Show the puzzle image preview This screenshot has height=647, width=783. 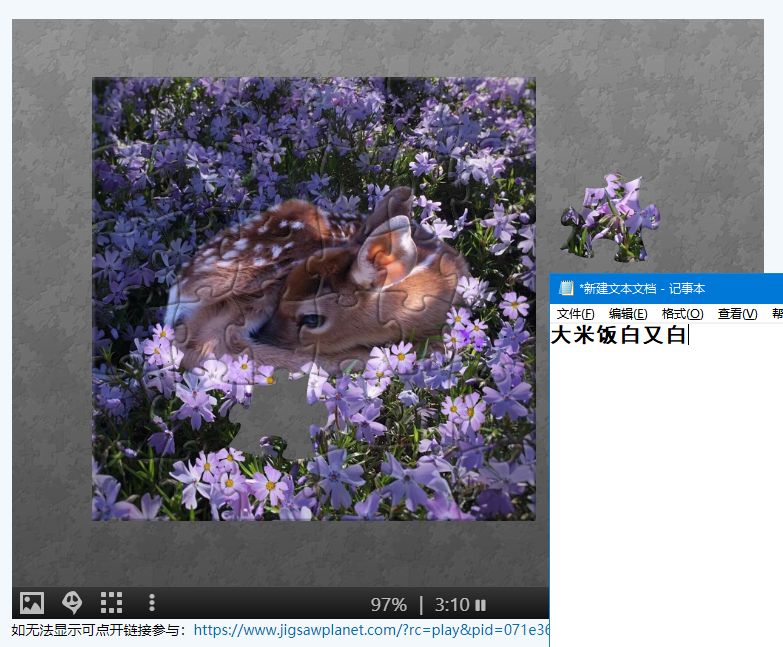pos(32,603)
